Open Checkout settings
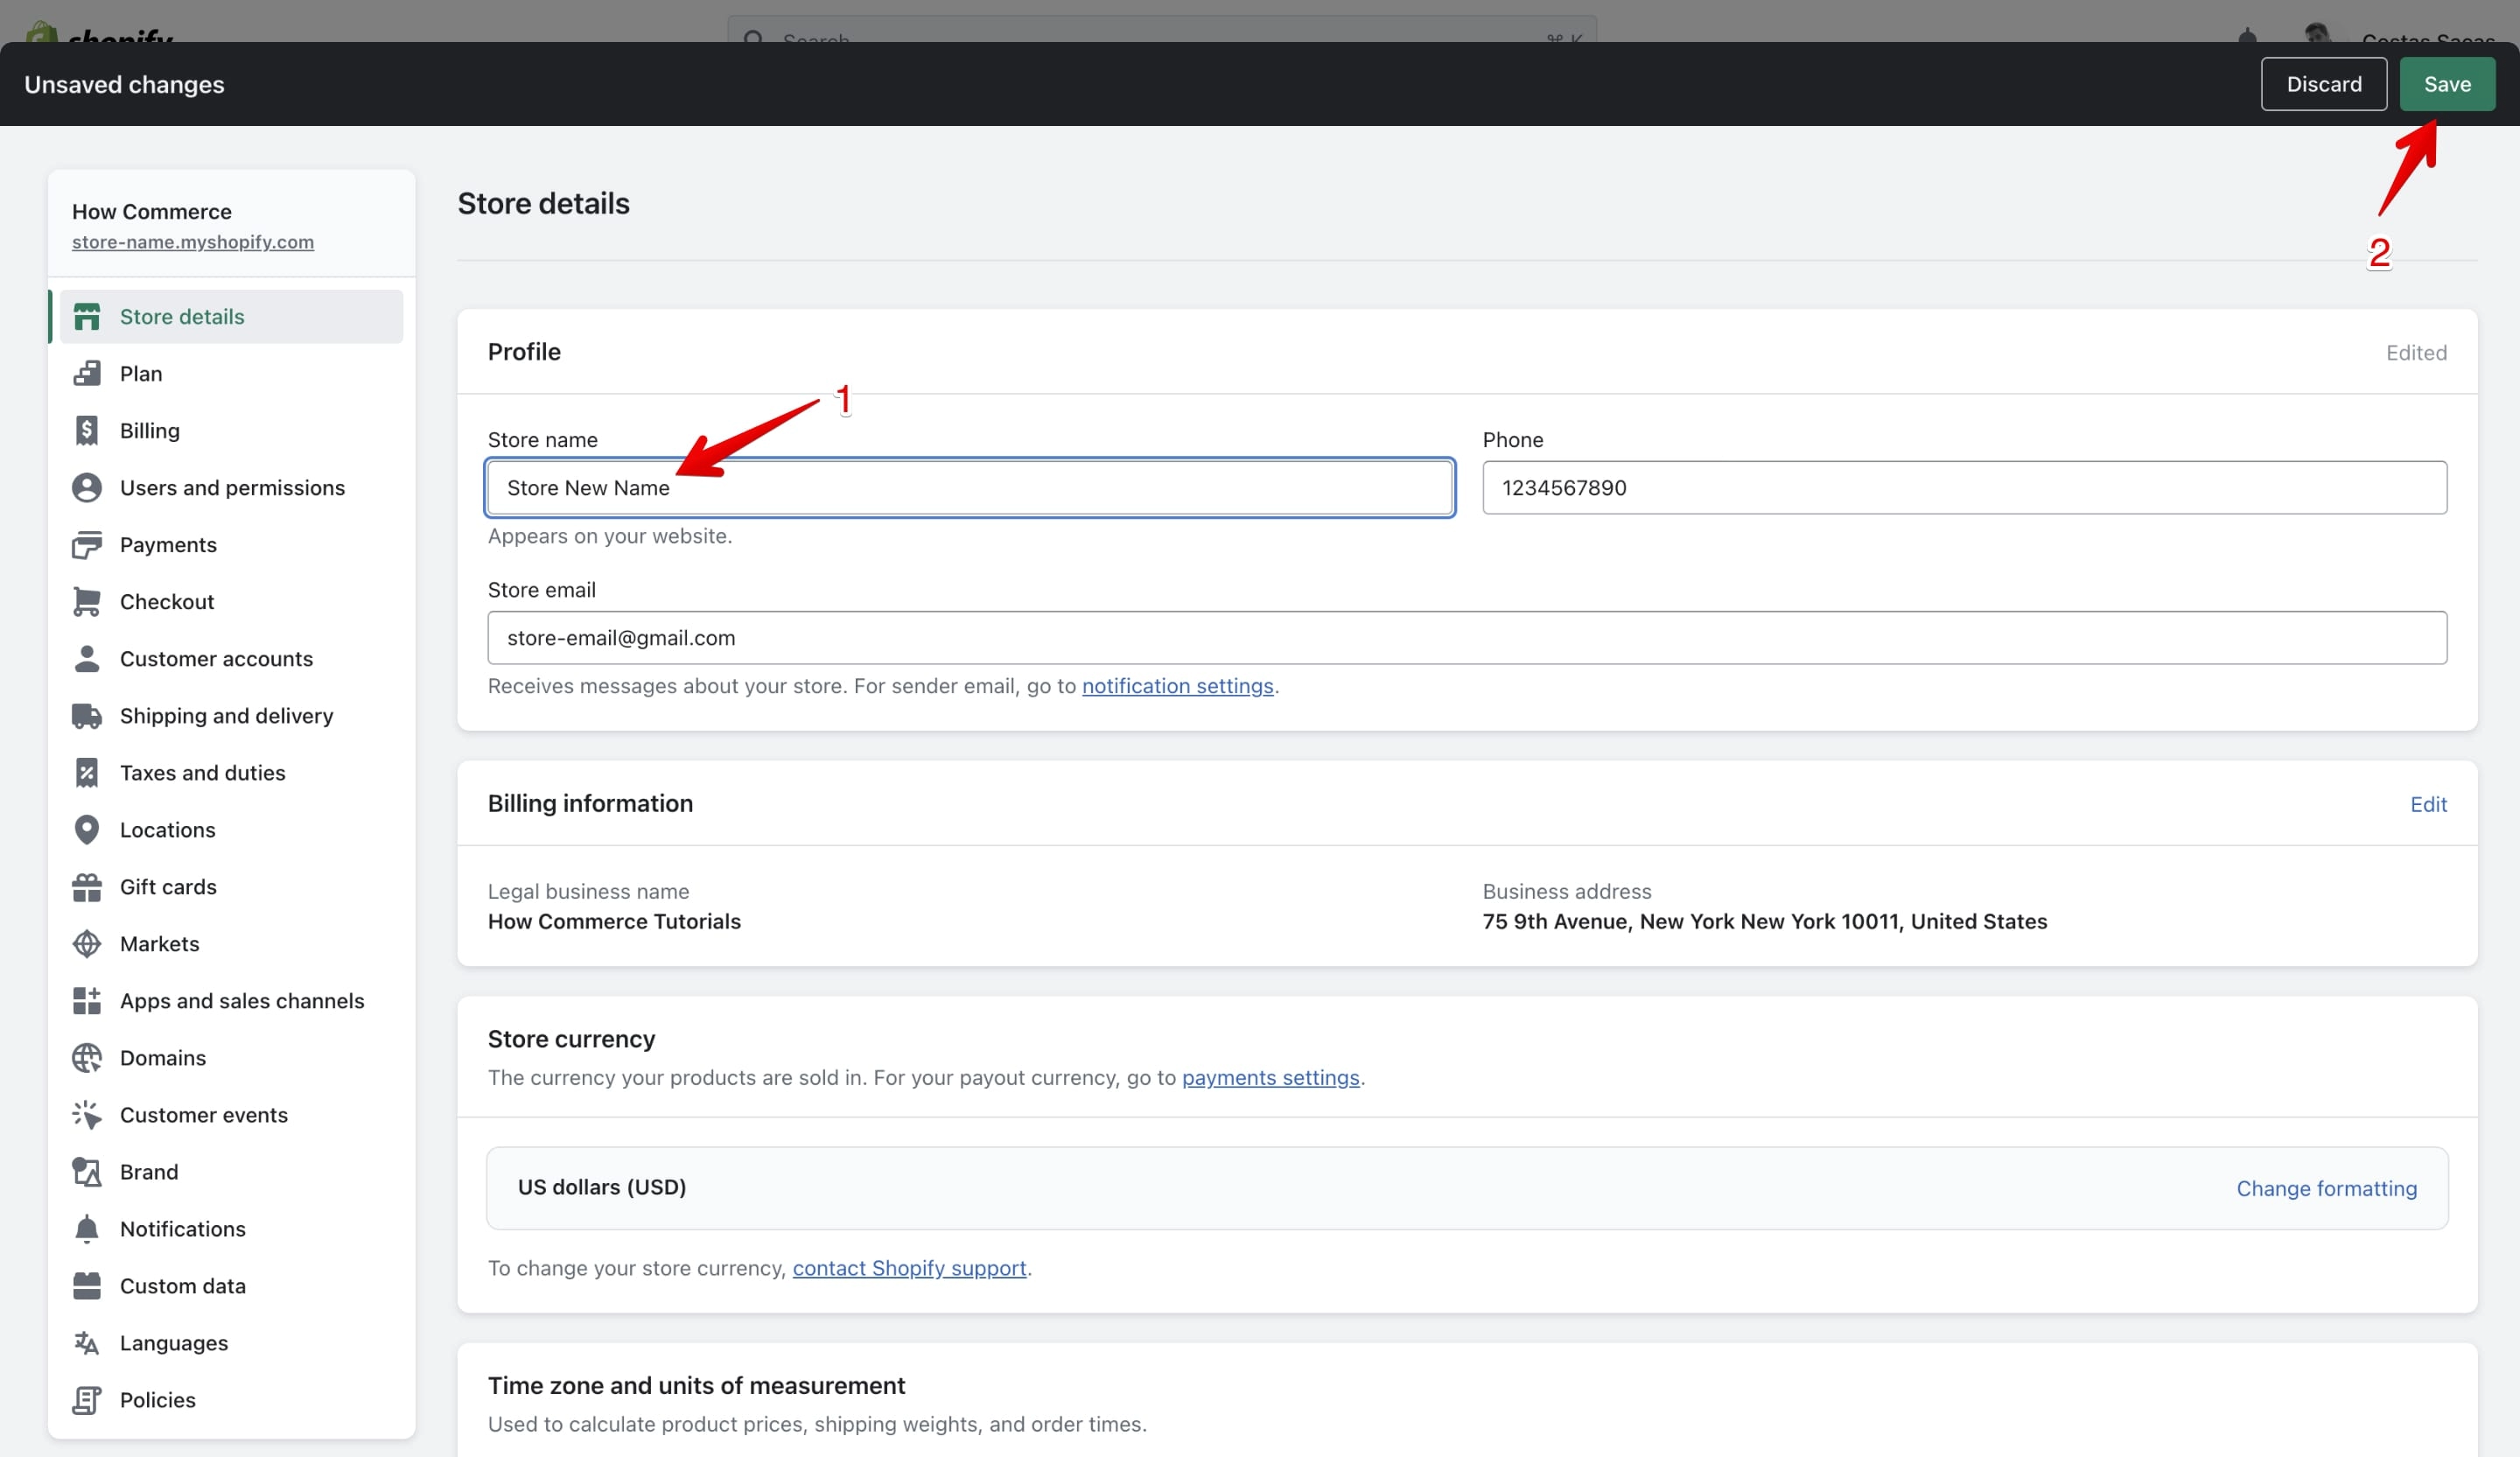The height and width of the screenshot is (1457, 2520). [x=231, y=602]
